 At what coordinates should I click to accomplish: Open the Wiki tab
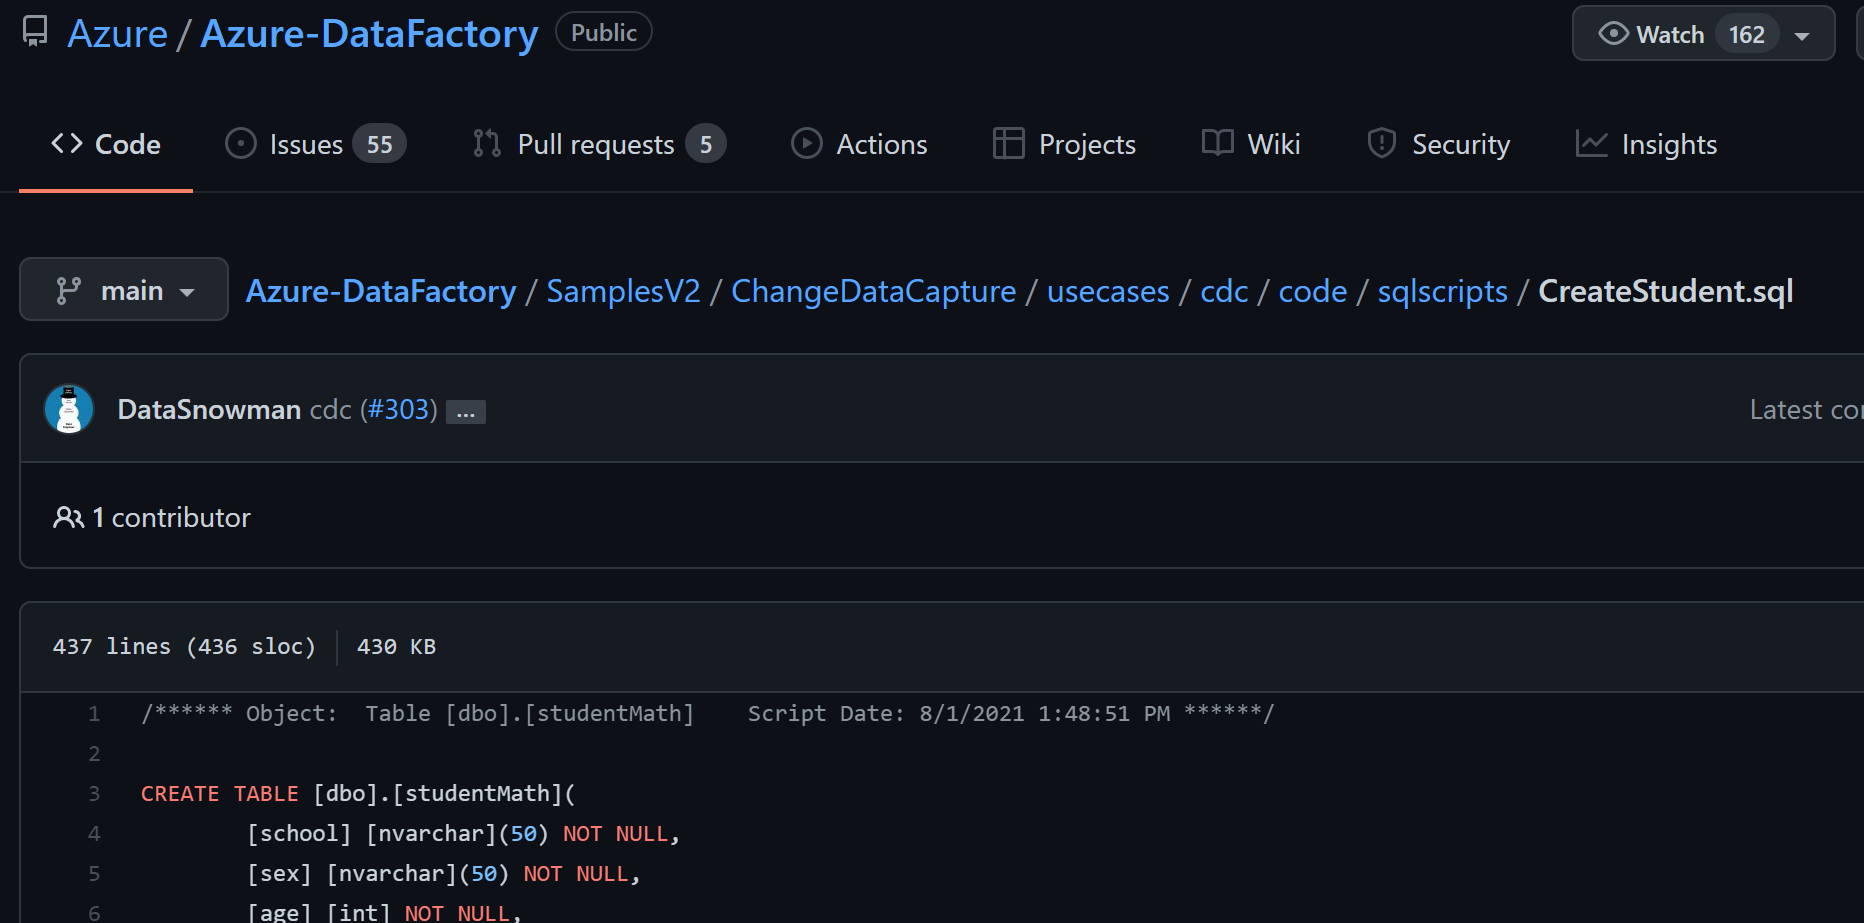point(1251,144)
